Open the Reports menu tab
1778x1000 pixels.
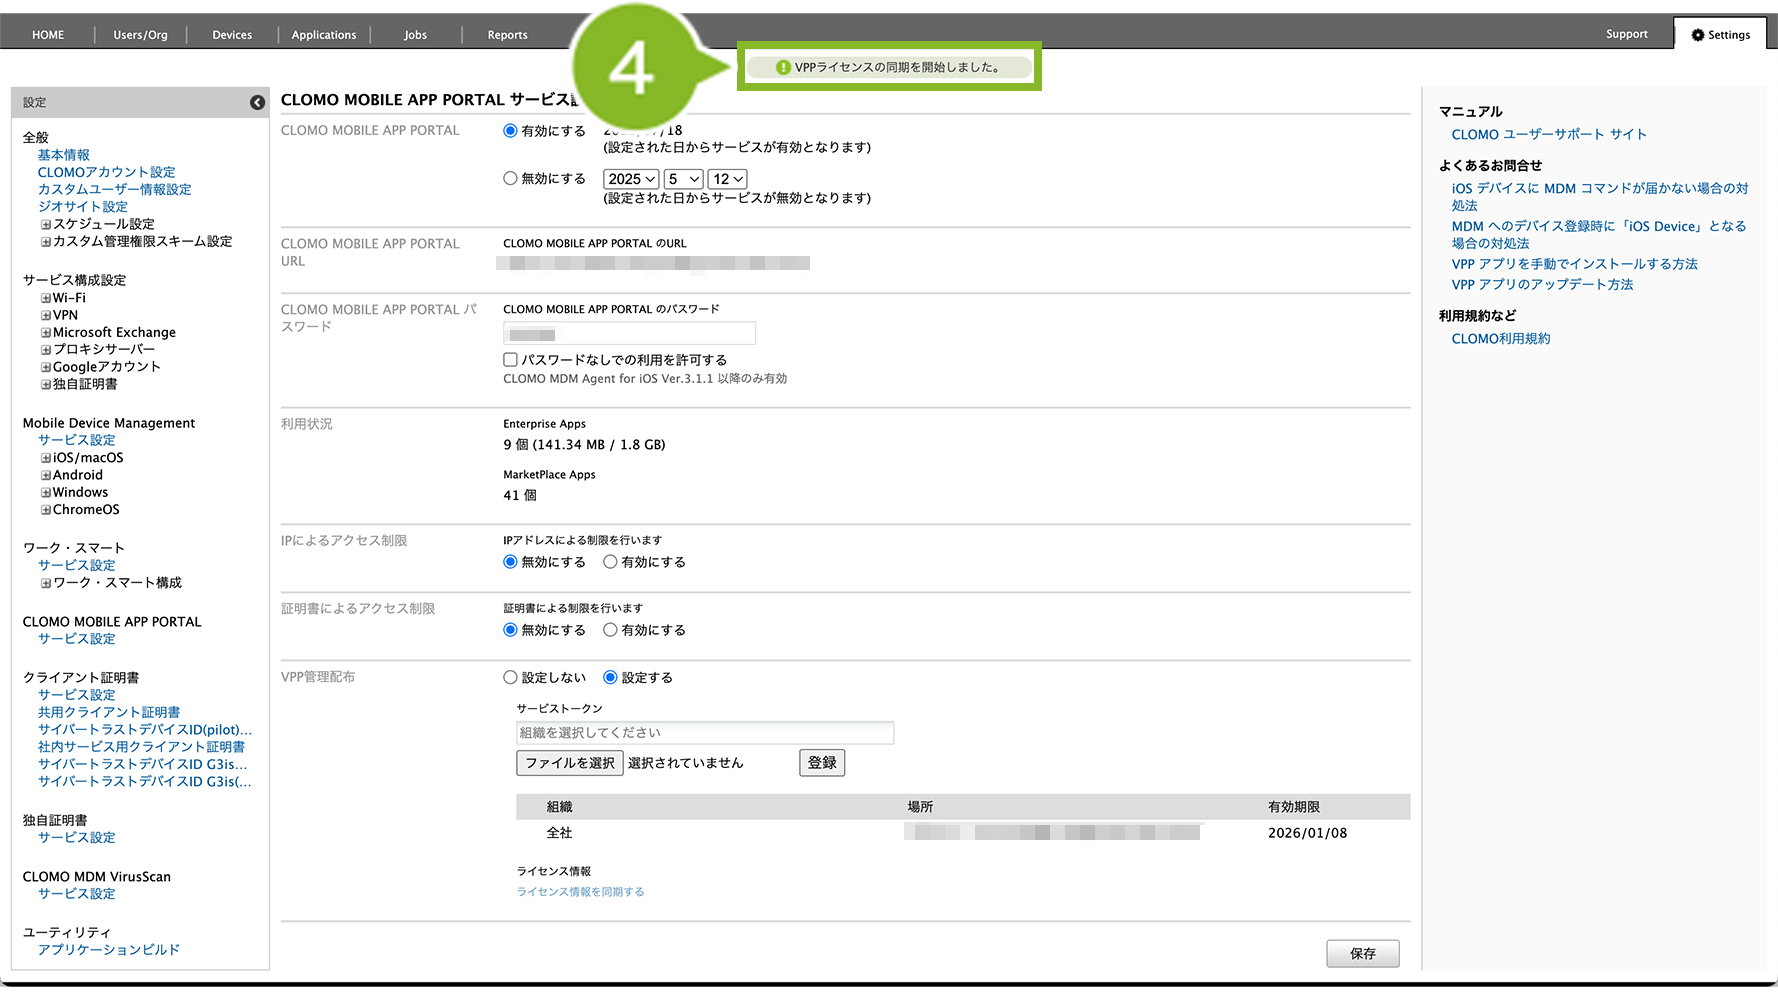pyautogui.click(x=507, y=35)
